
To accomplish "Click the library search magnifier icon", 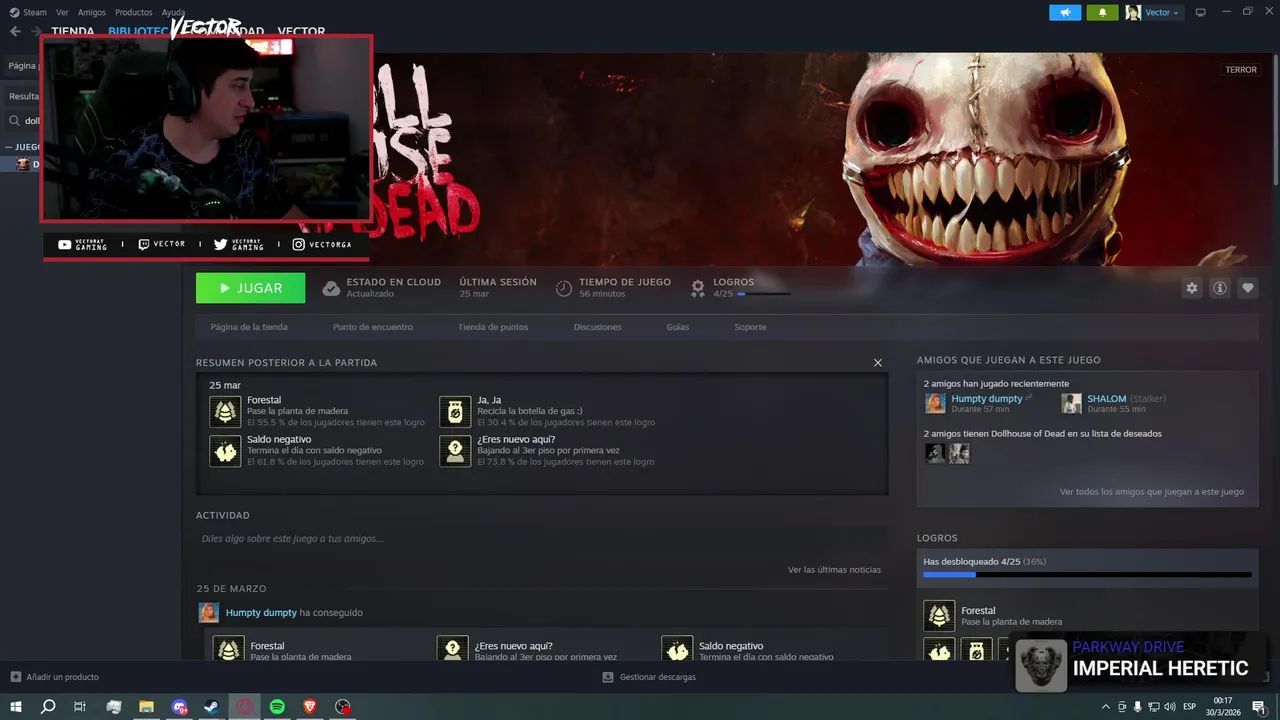I will click(14, 121).
